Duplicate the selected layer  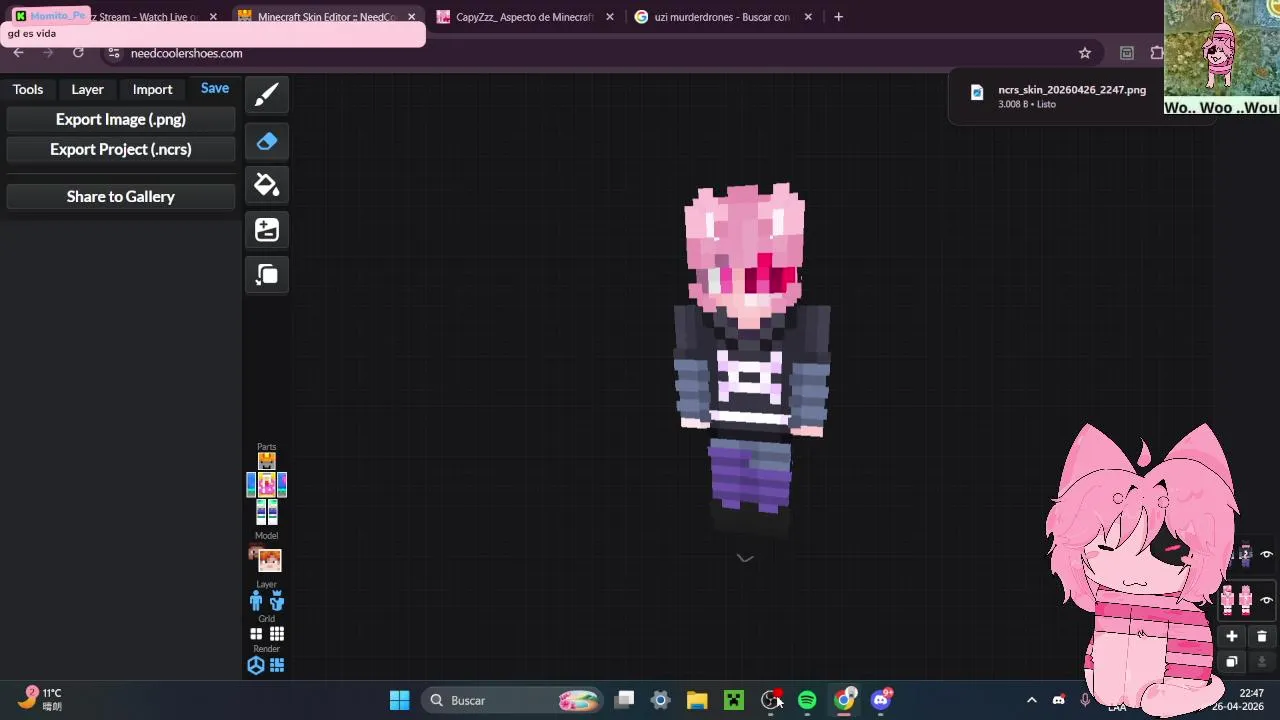coord(1232,662)
